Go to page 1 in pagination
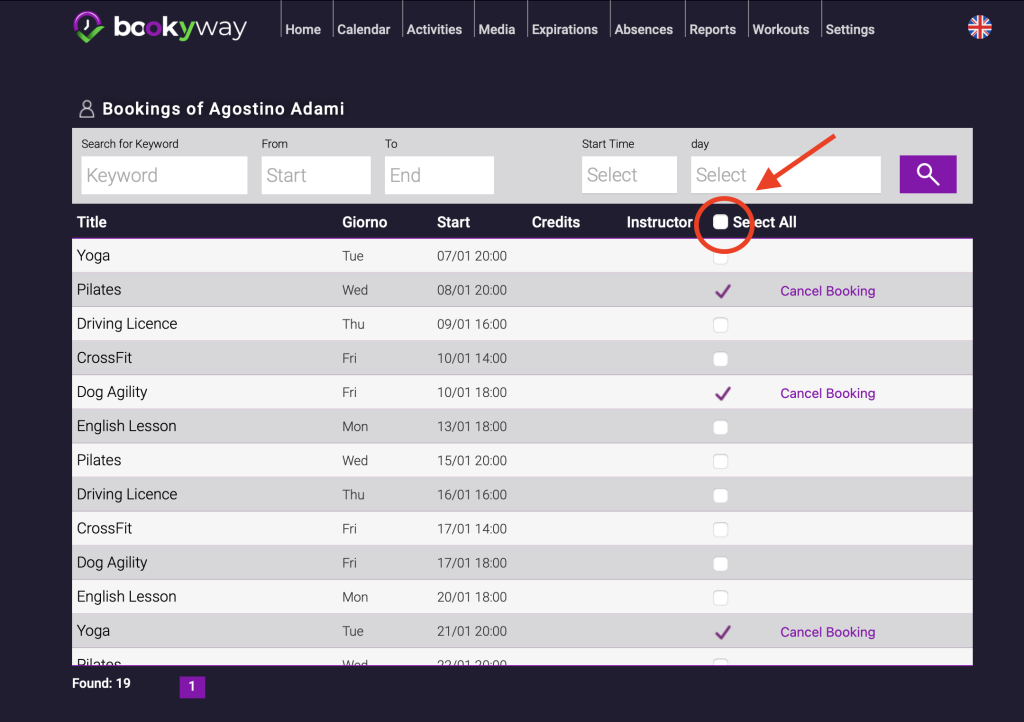 point(192,686)
